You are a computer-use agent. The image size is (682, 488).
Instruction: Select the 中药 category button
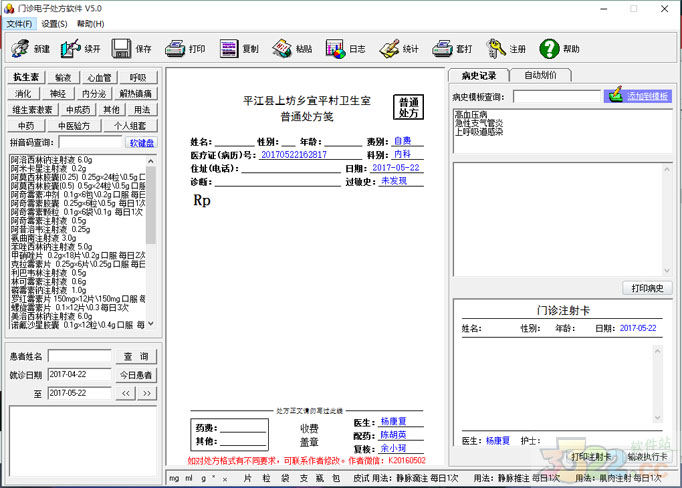tap(26, 126)
